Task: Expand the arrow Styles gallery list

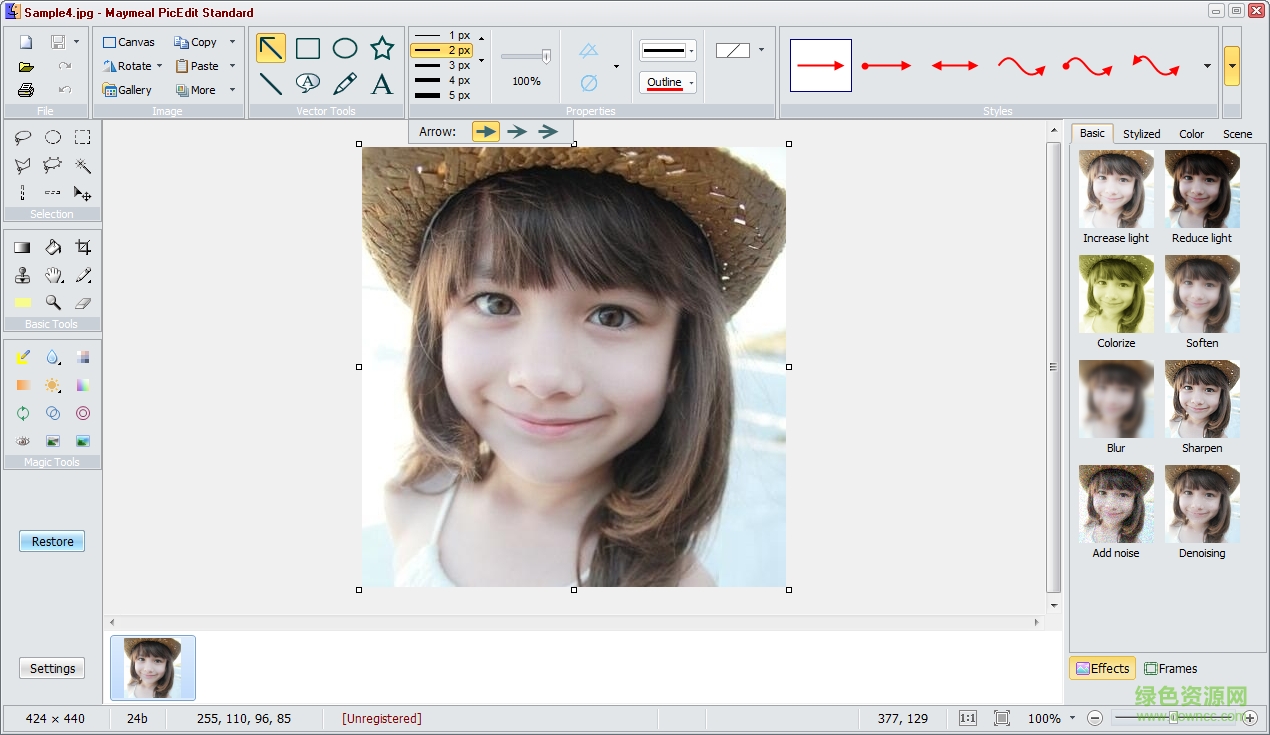Action: click(x=1207, y=66)
